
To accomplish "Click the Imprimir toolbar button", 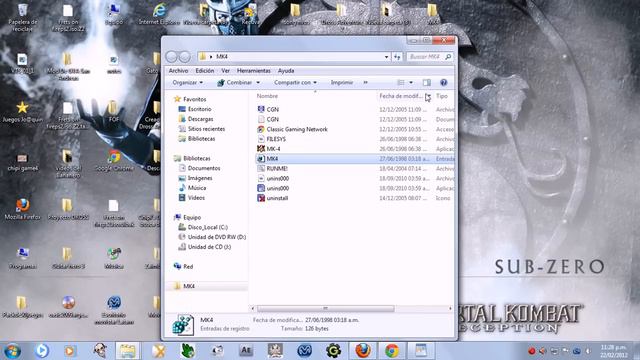I will 342,82.
